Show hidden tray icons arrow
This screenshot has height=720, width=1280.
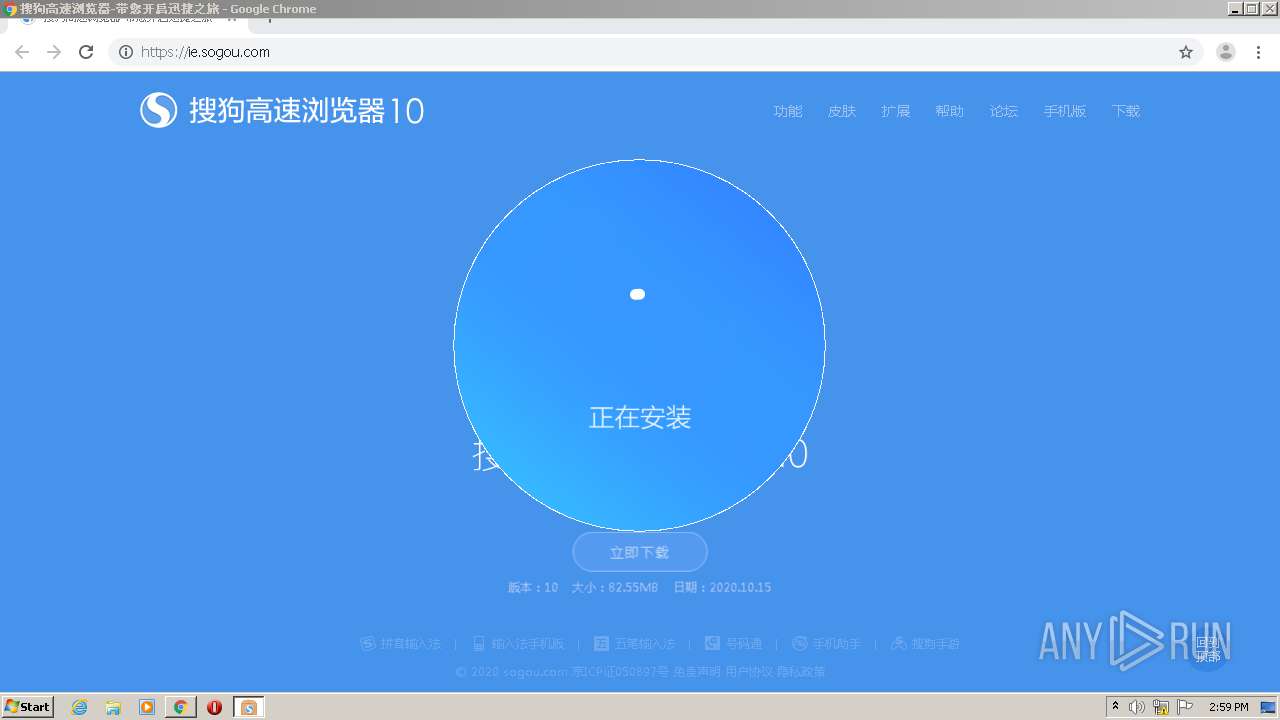click(x=1116, y=707)
